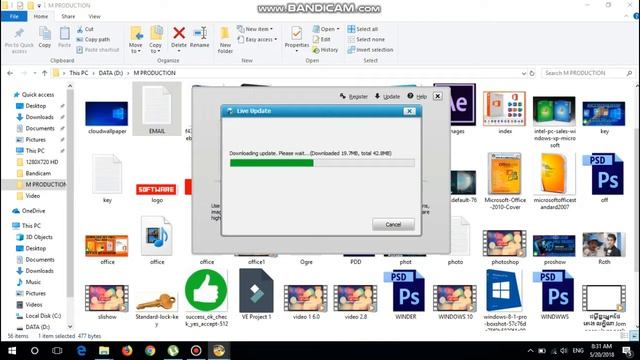Image resolution: width=640 pixels, height=360 pixels.
Task: Click Select all in the ribbon
Action: (362, 29)
